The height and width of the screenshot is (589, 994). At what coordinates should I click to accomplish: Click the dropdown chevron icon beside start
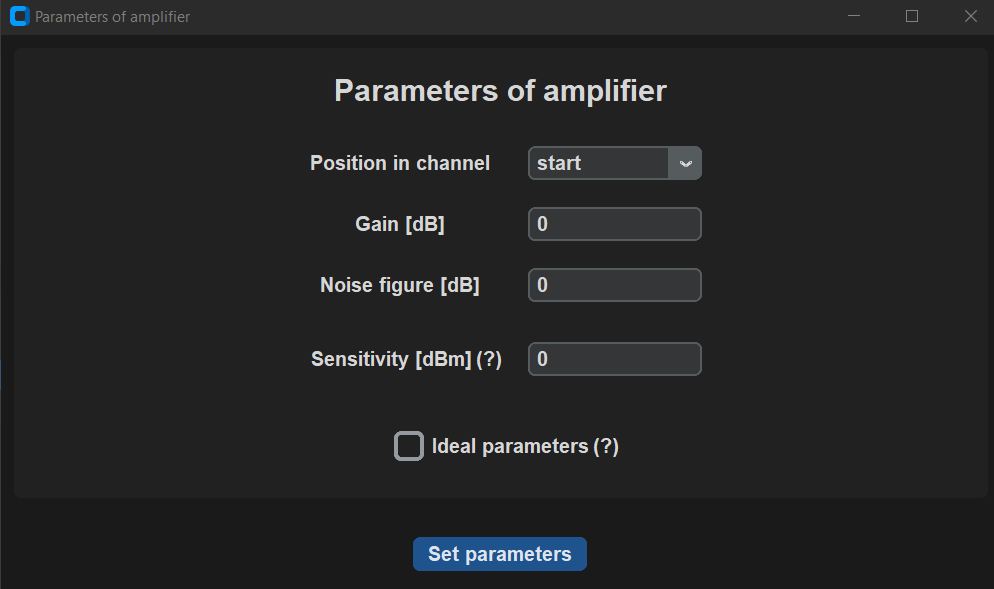tap(686, 163)
